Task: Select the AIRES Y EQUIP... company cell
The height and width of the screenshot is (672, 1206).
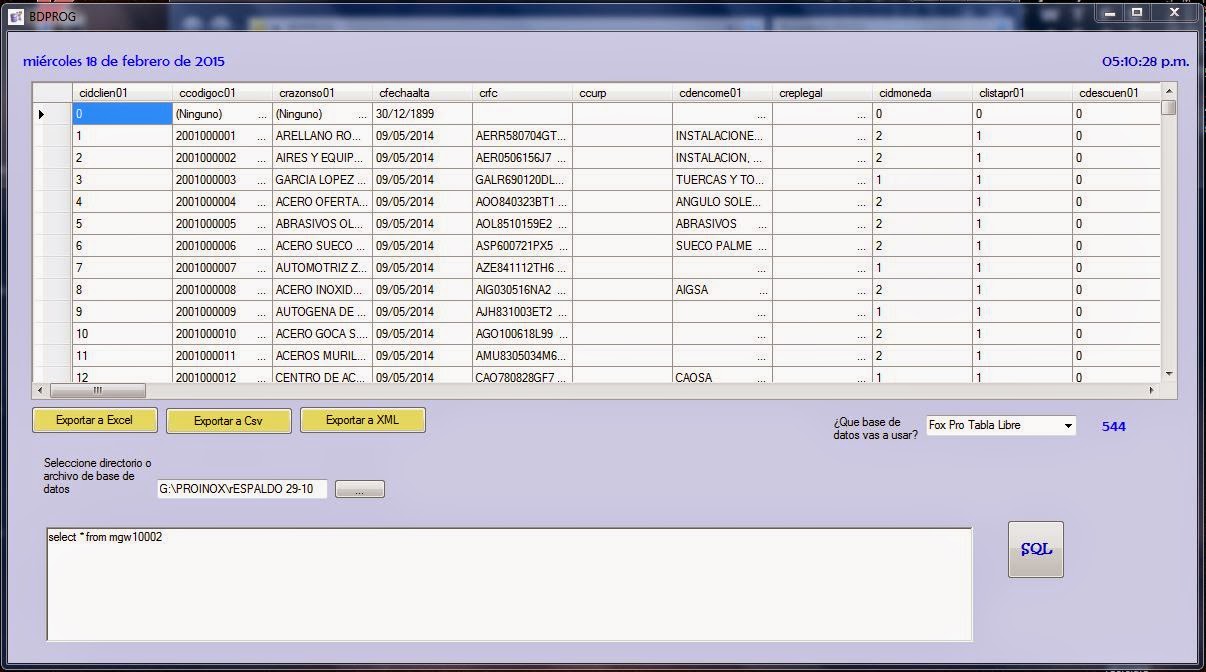Action: 322,158
